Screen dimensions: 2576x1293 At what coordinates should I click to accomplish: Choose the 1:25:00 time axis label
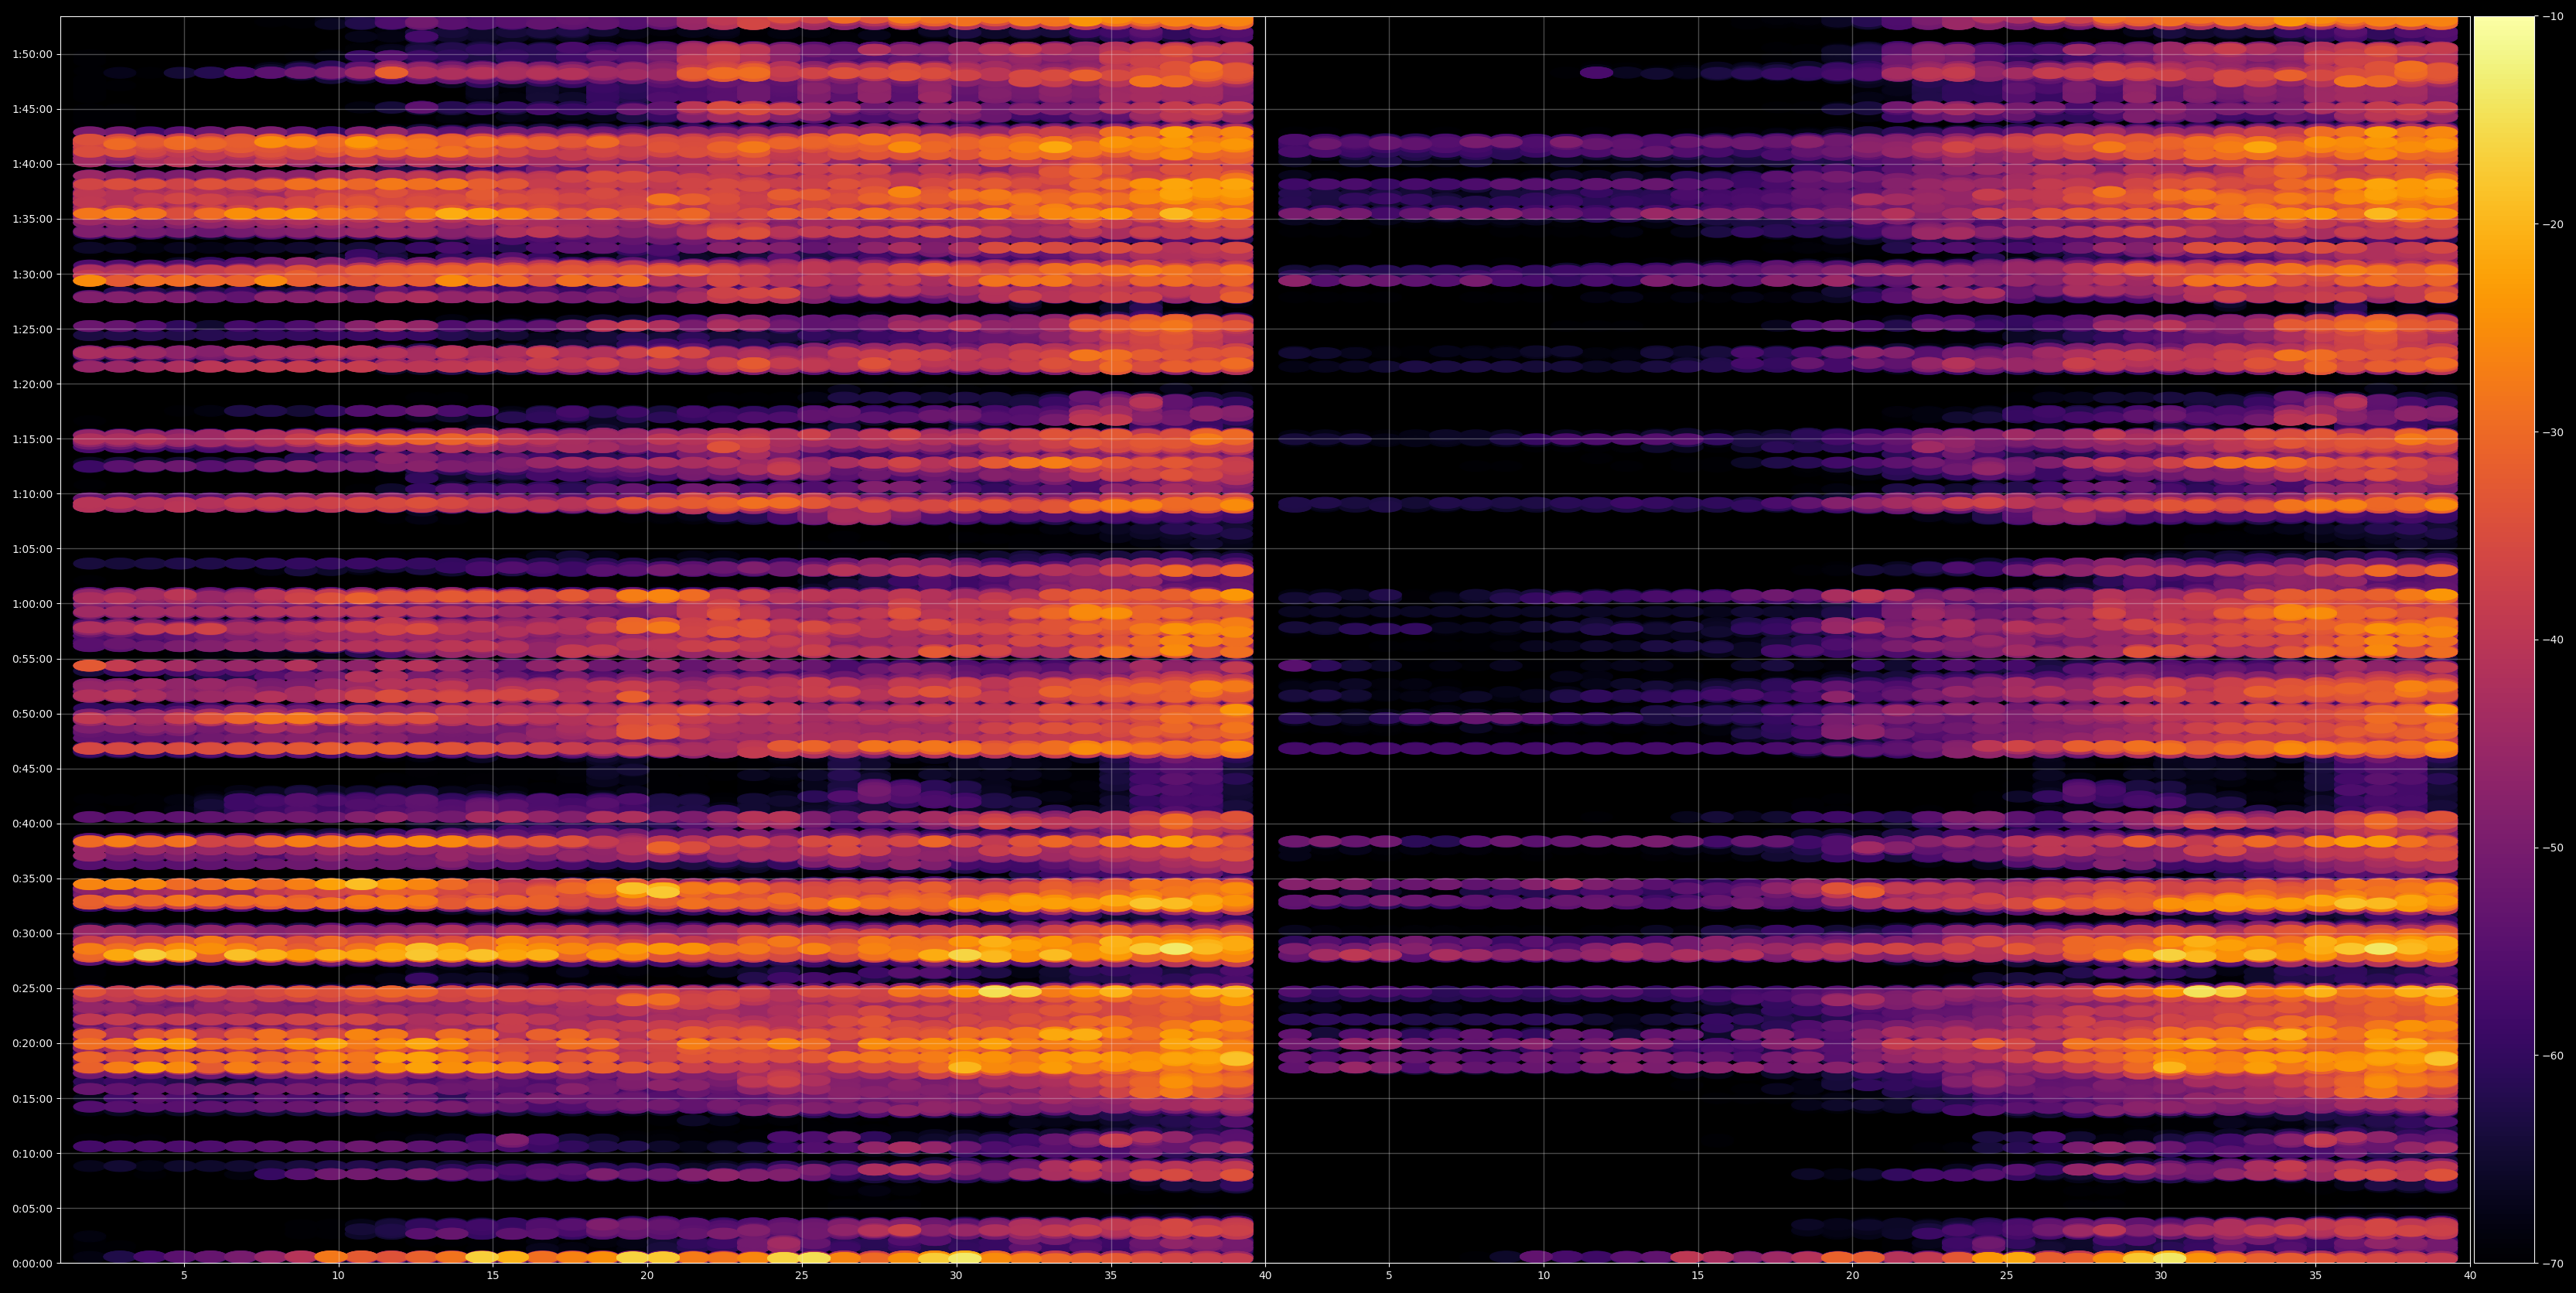(32, 328)
